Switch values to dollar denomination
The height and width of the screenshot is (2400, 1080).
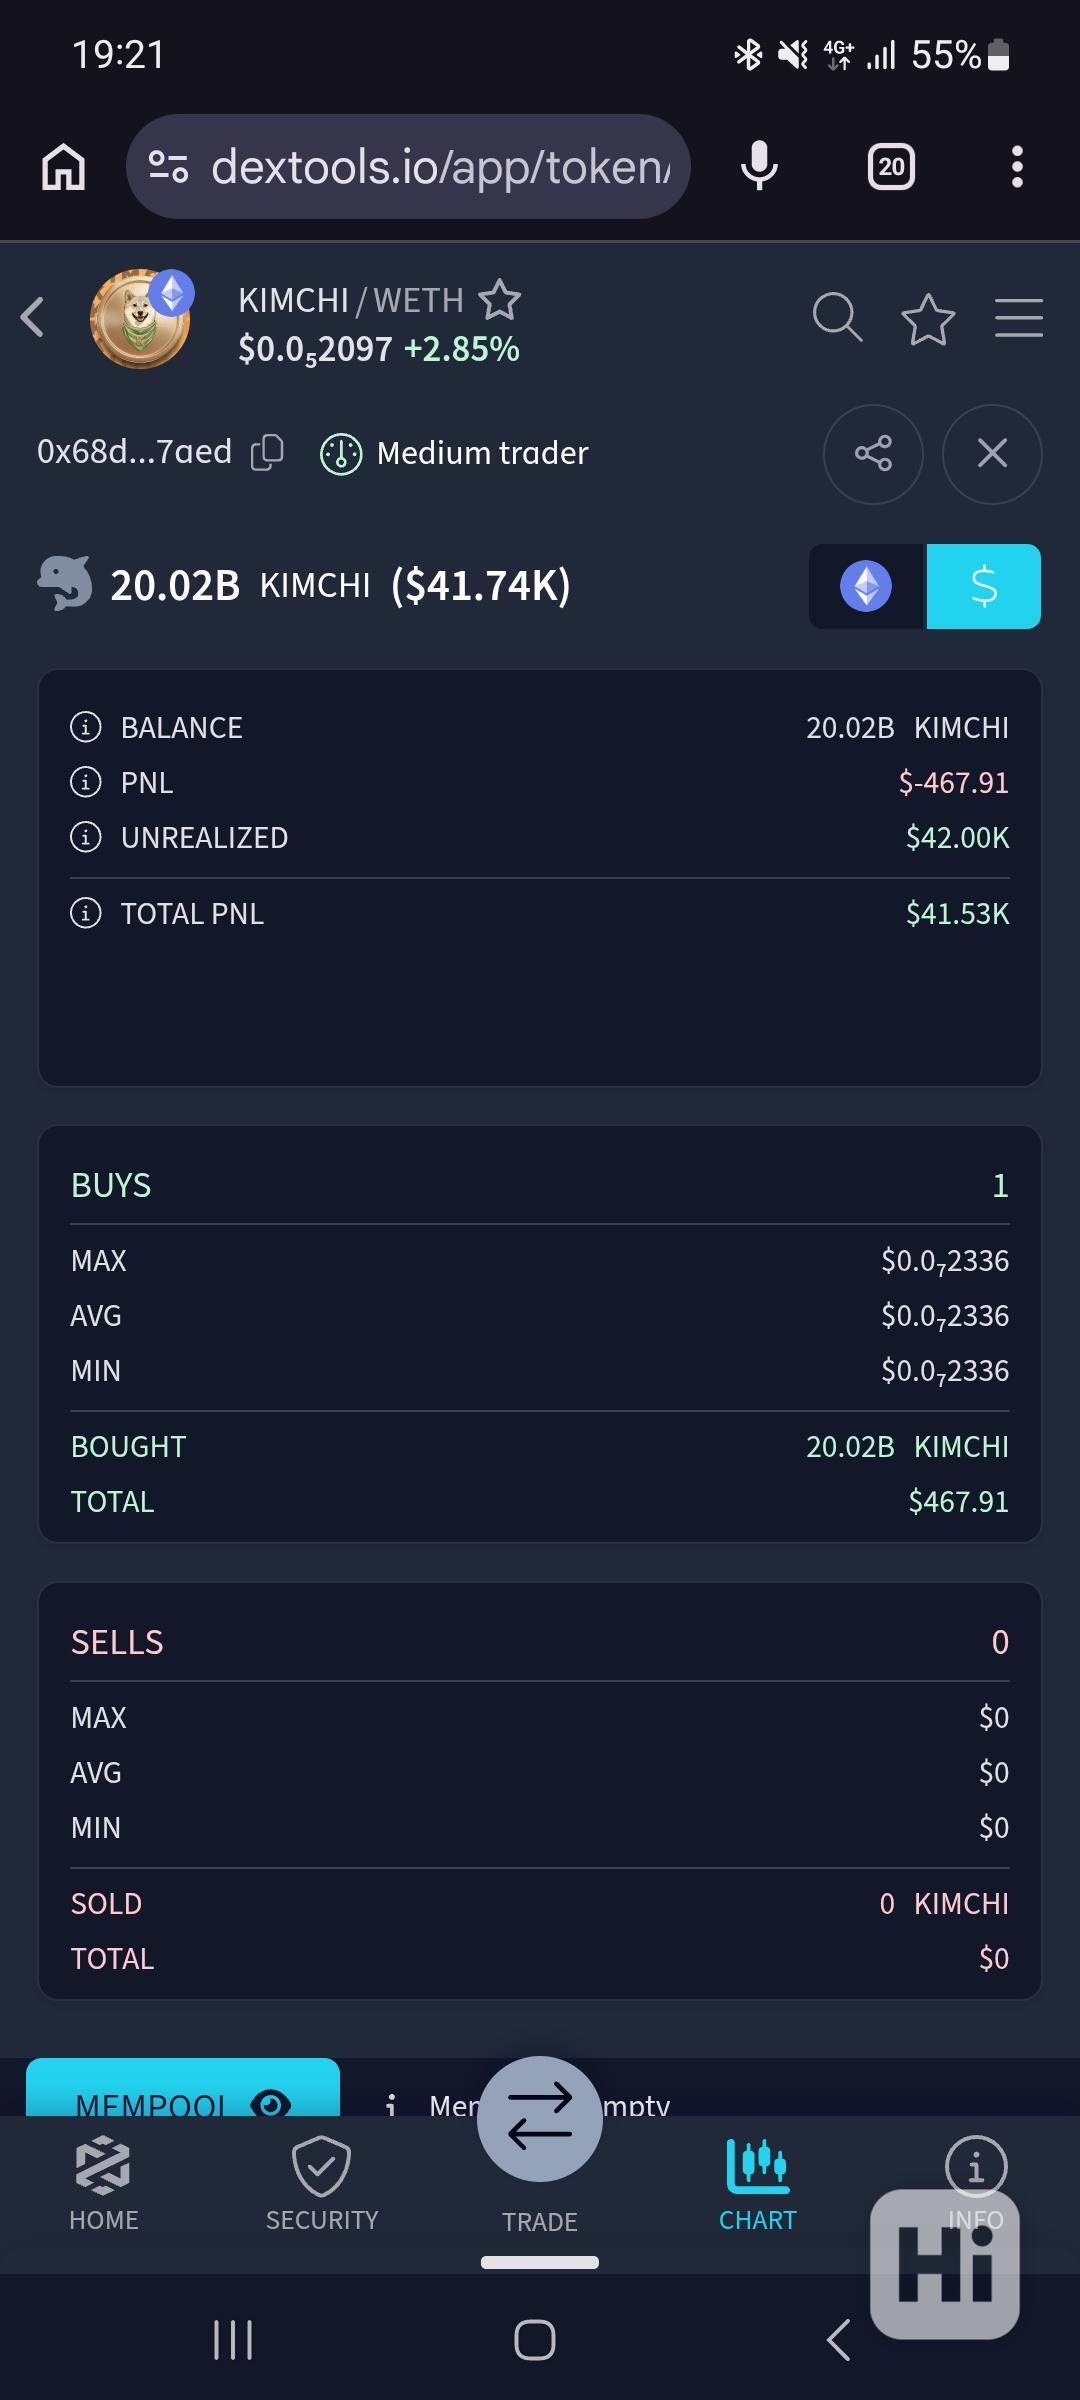pos(983,586)
